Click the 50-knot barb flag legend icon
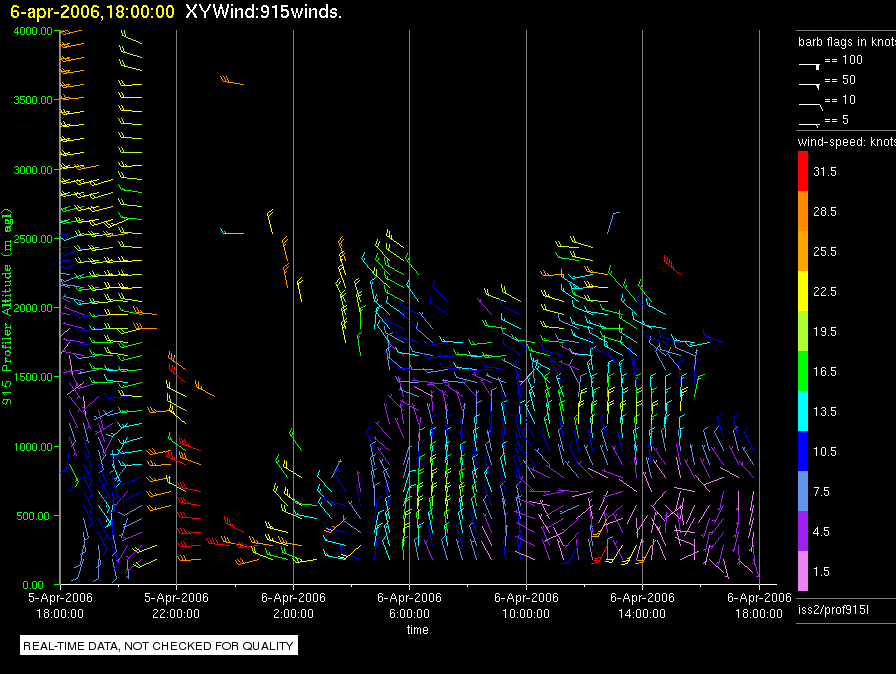 [809, 86]
